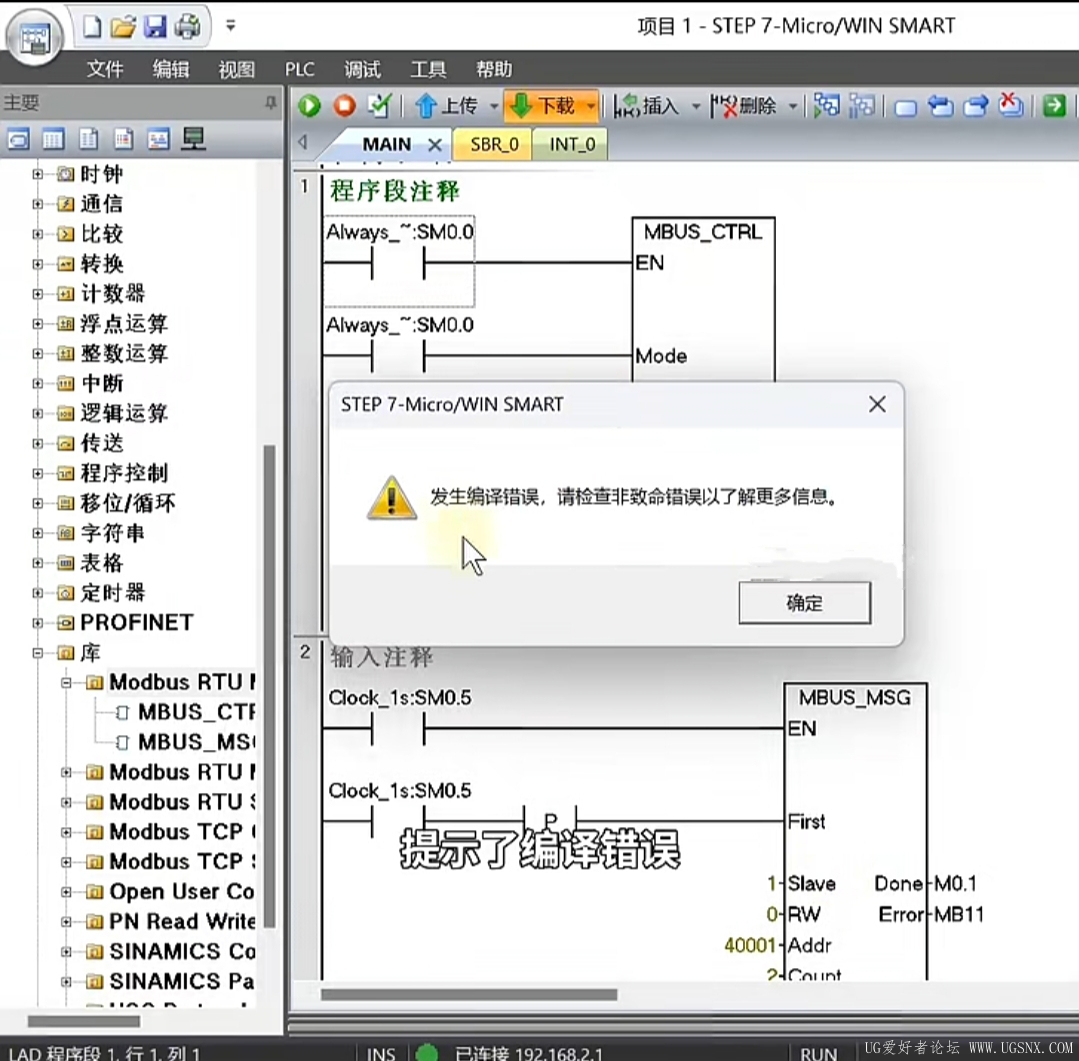Open the Insert dropdown arrow
Image resolution: width=1079 pixels, height=1061 pixels.
click(696, 106)
